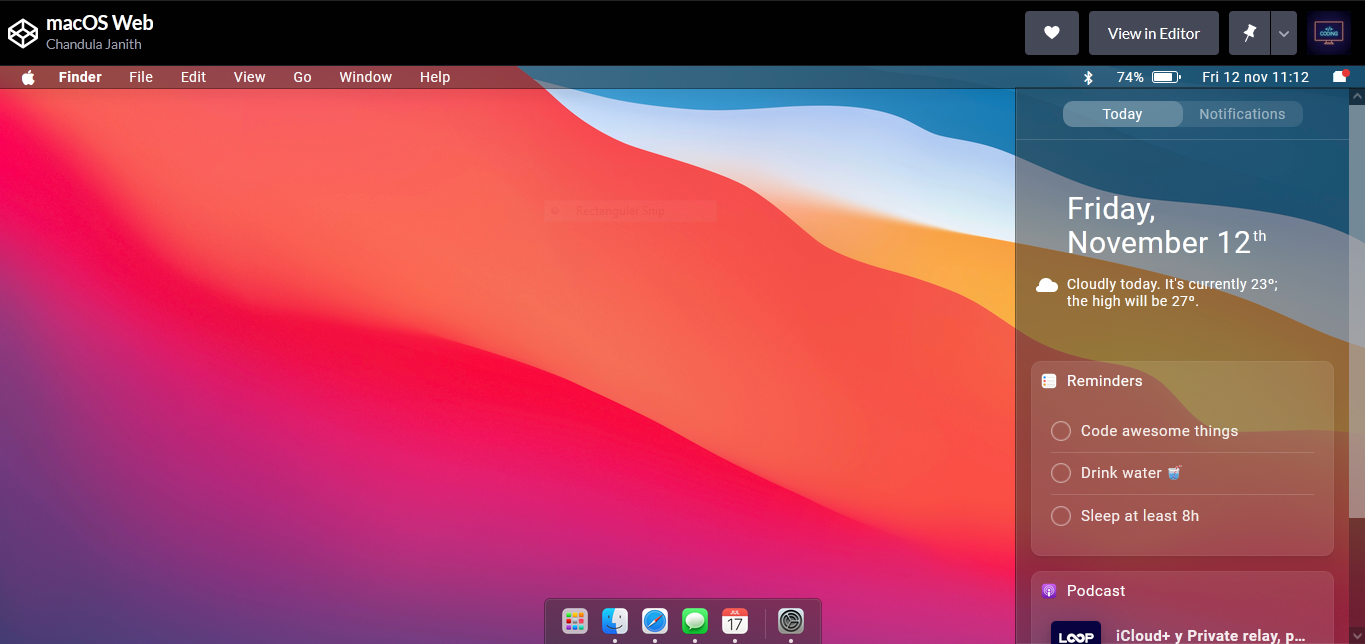Click the "Code awesome things" reminder text
Image resolution: width=1365 pixels, height=644 pixels.
[x=1159, y=431]
